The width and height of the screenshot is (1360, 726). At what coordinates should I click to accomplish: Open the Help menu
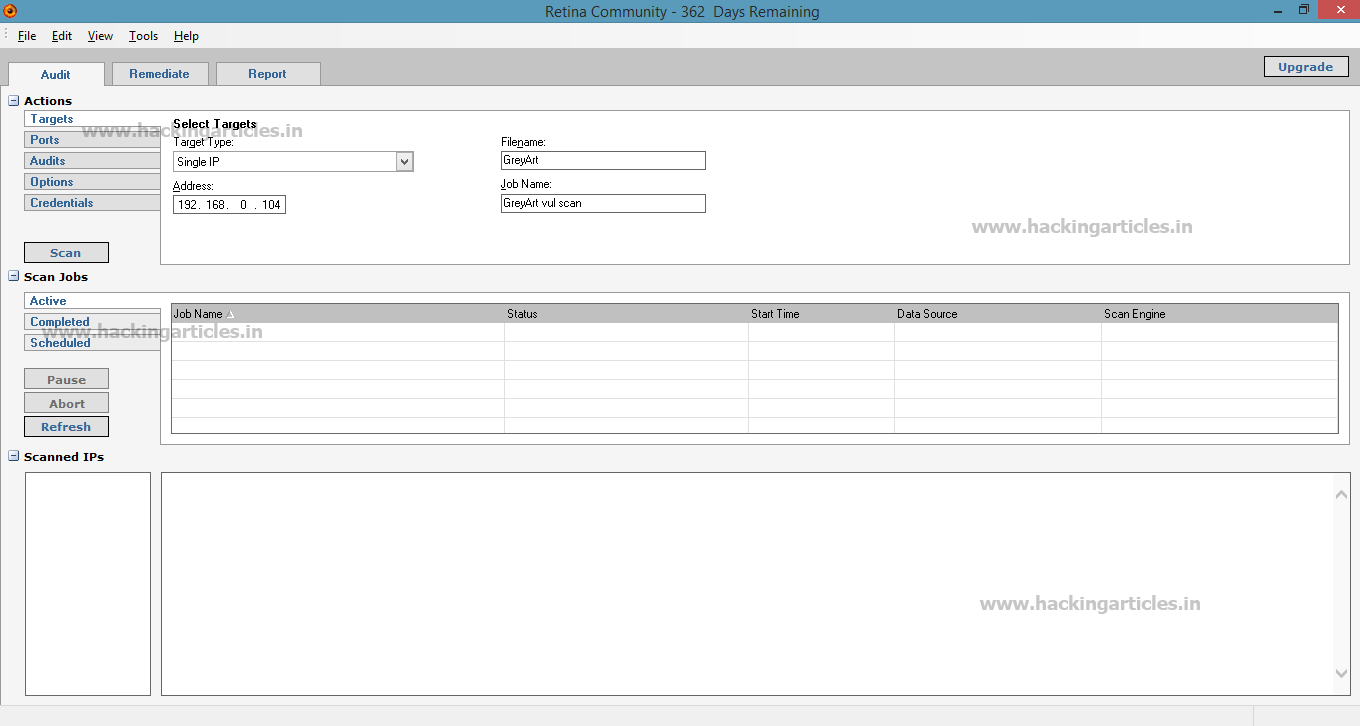(186, 36)
